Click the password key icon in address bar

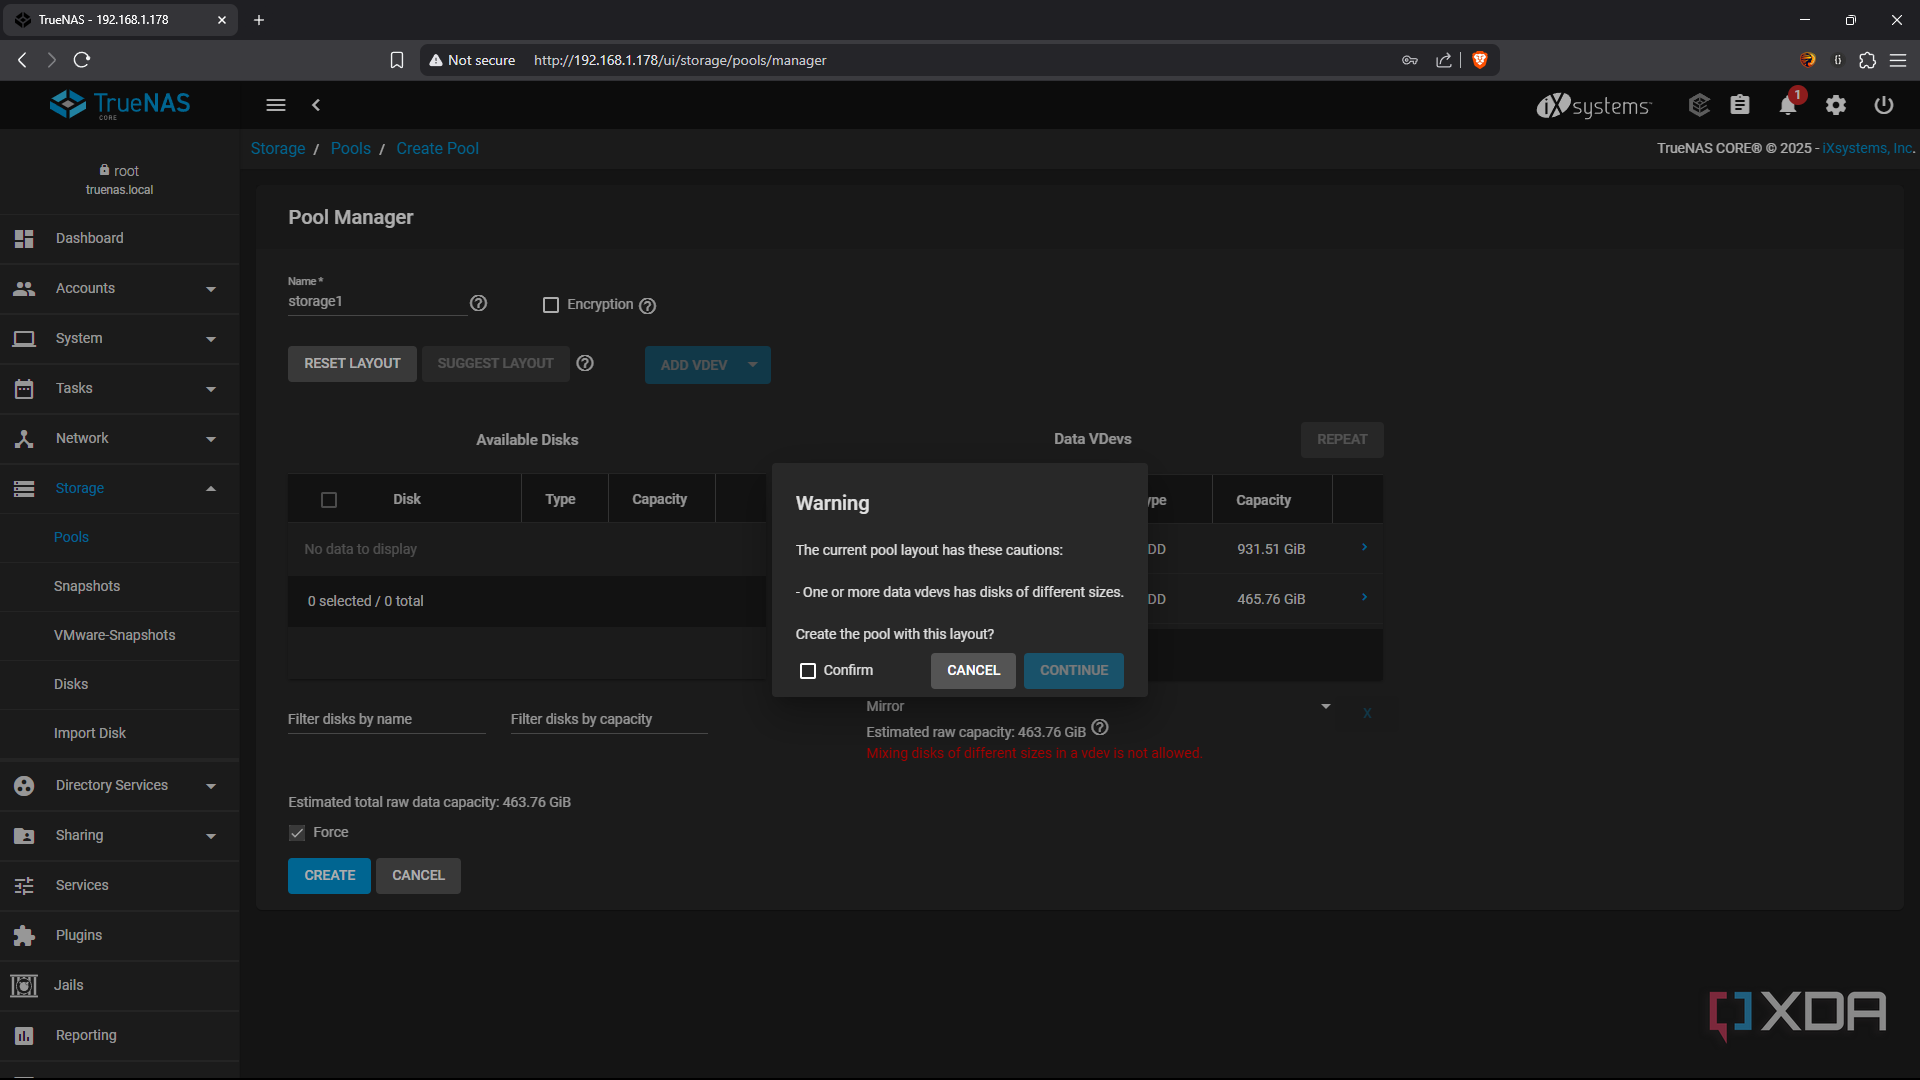[1410, 60]
